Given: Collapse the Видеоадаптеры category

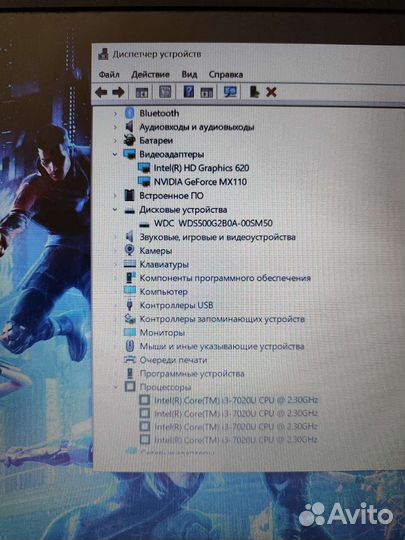Looking at the screenshot, I should (115, 155).
